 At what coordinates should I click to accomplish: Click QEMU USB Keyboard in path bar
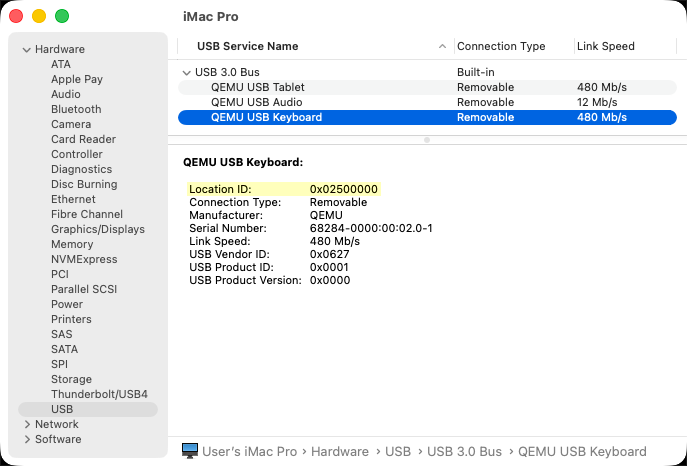[582, 452]
